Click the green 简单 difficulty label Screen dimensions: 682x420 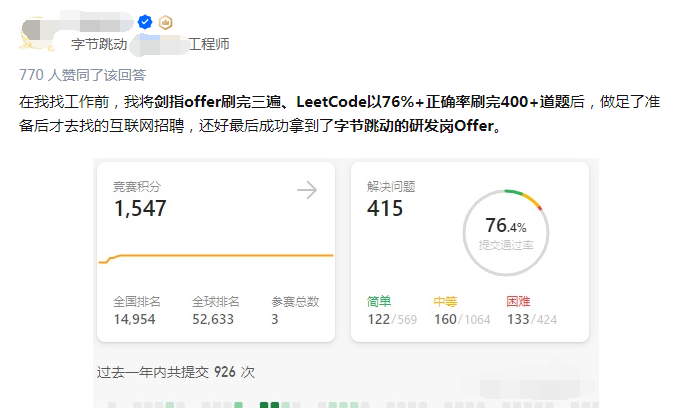click(x=379, y=301)
